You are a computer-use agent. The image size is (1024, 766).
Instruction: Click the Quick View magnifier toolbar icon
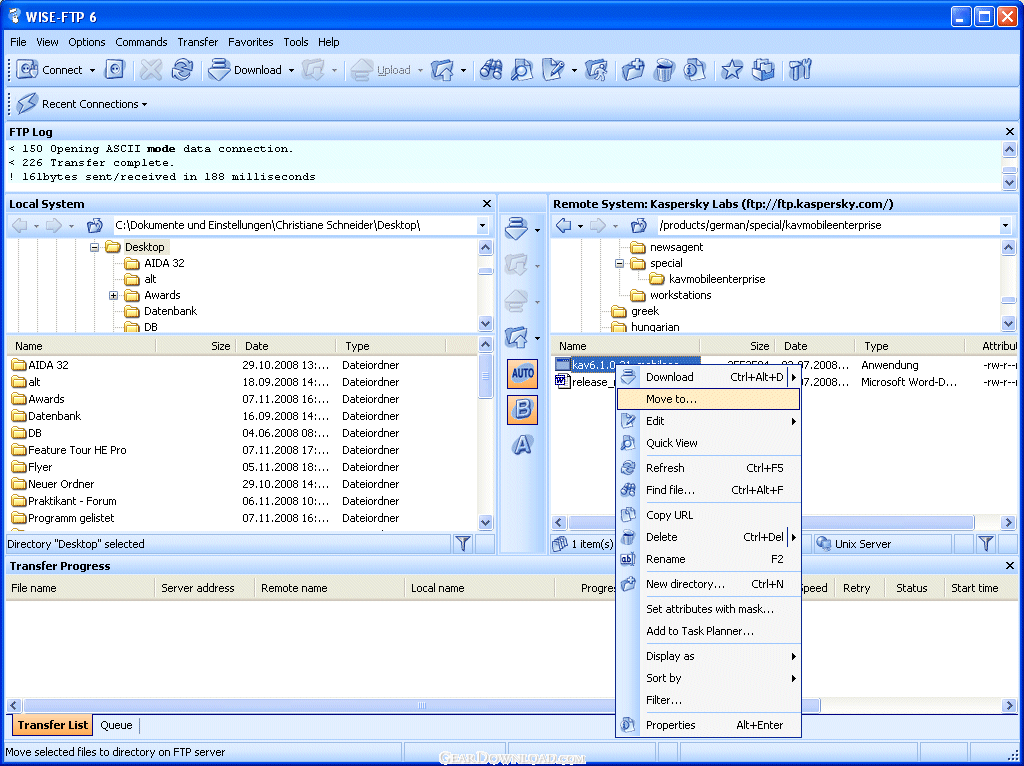(522, 69)
